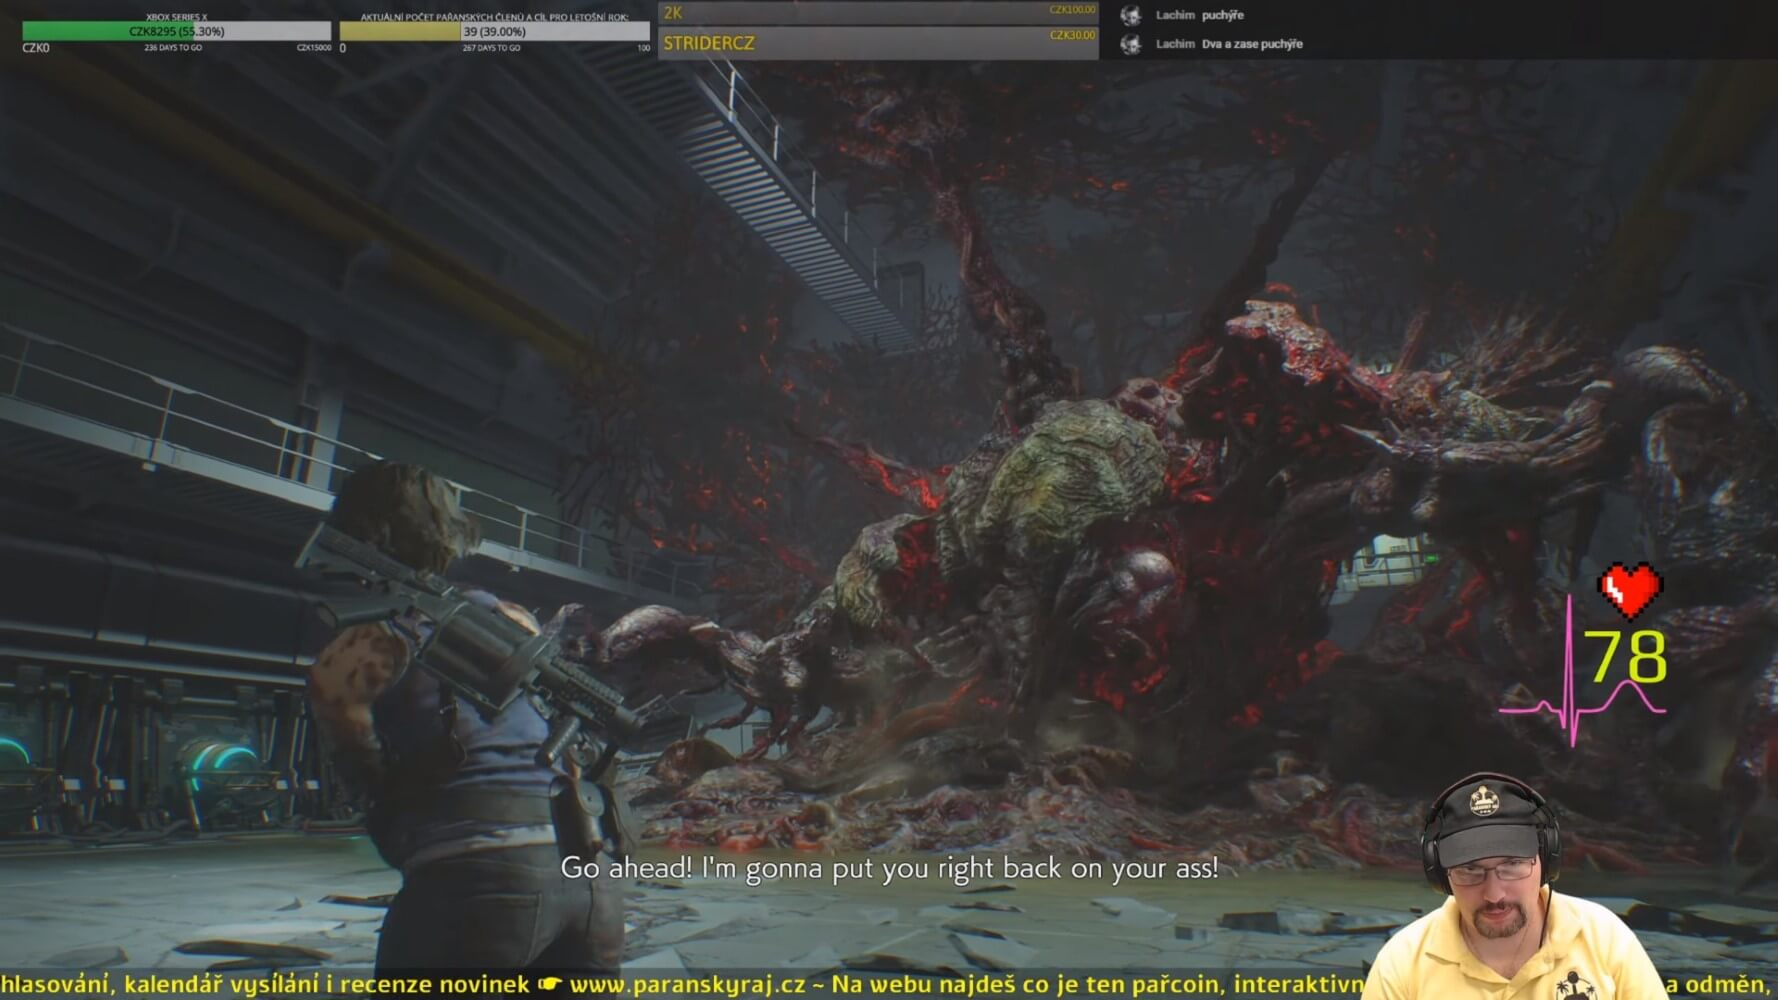Click the "236 DAYS TO GO" label
Viewport: 1778px width, 1000px height.
[x=173, y=48]
